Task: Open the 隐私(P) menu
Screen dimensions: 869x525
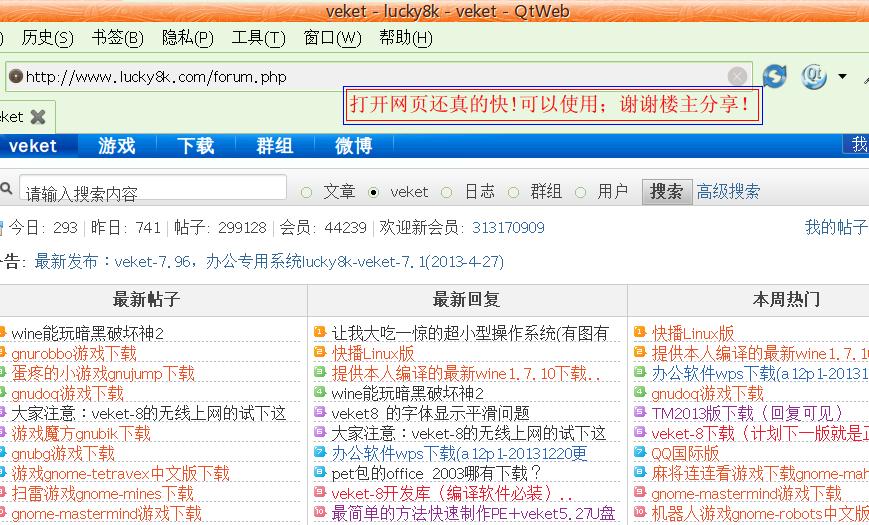Action: point(187,38)
